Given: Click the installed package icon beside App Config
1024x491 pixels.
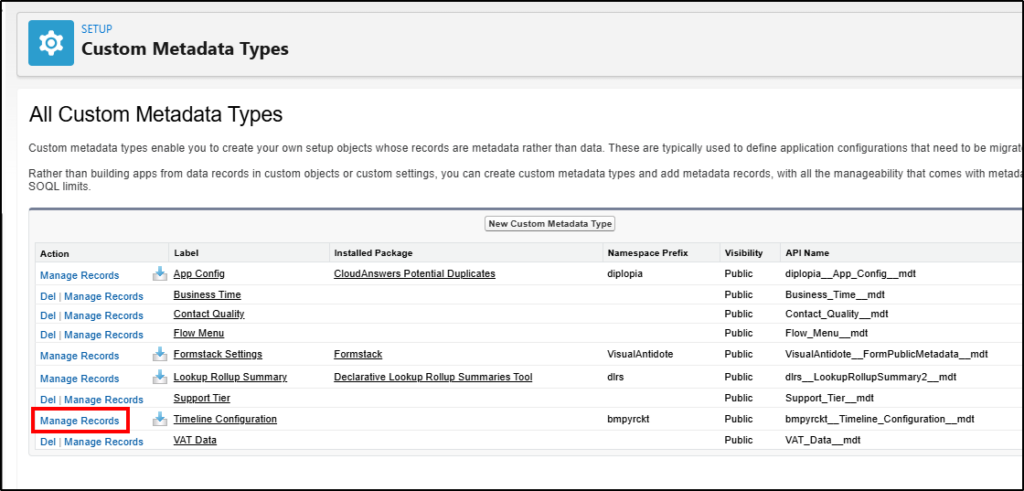Looking at the screenshot, I should click(x=160, y=274).
